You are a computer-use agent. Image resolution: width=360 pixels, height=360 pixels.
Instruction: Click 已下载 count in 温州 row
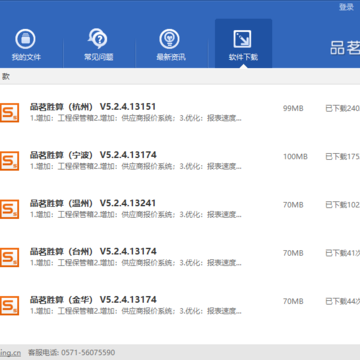[x=343, y=205]
